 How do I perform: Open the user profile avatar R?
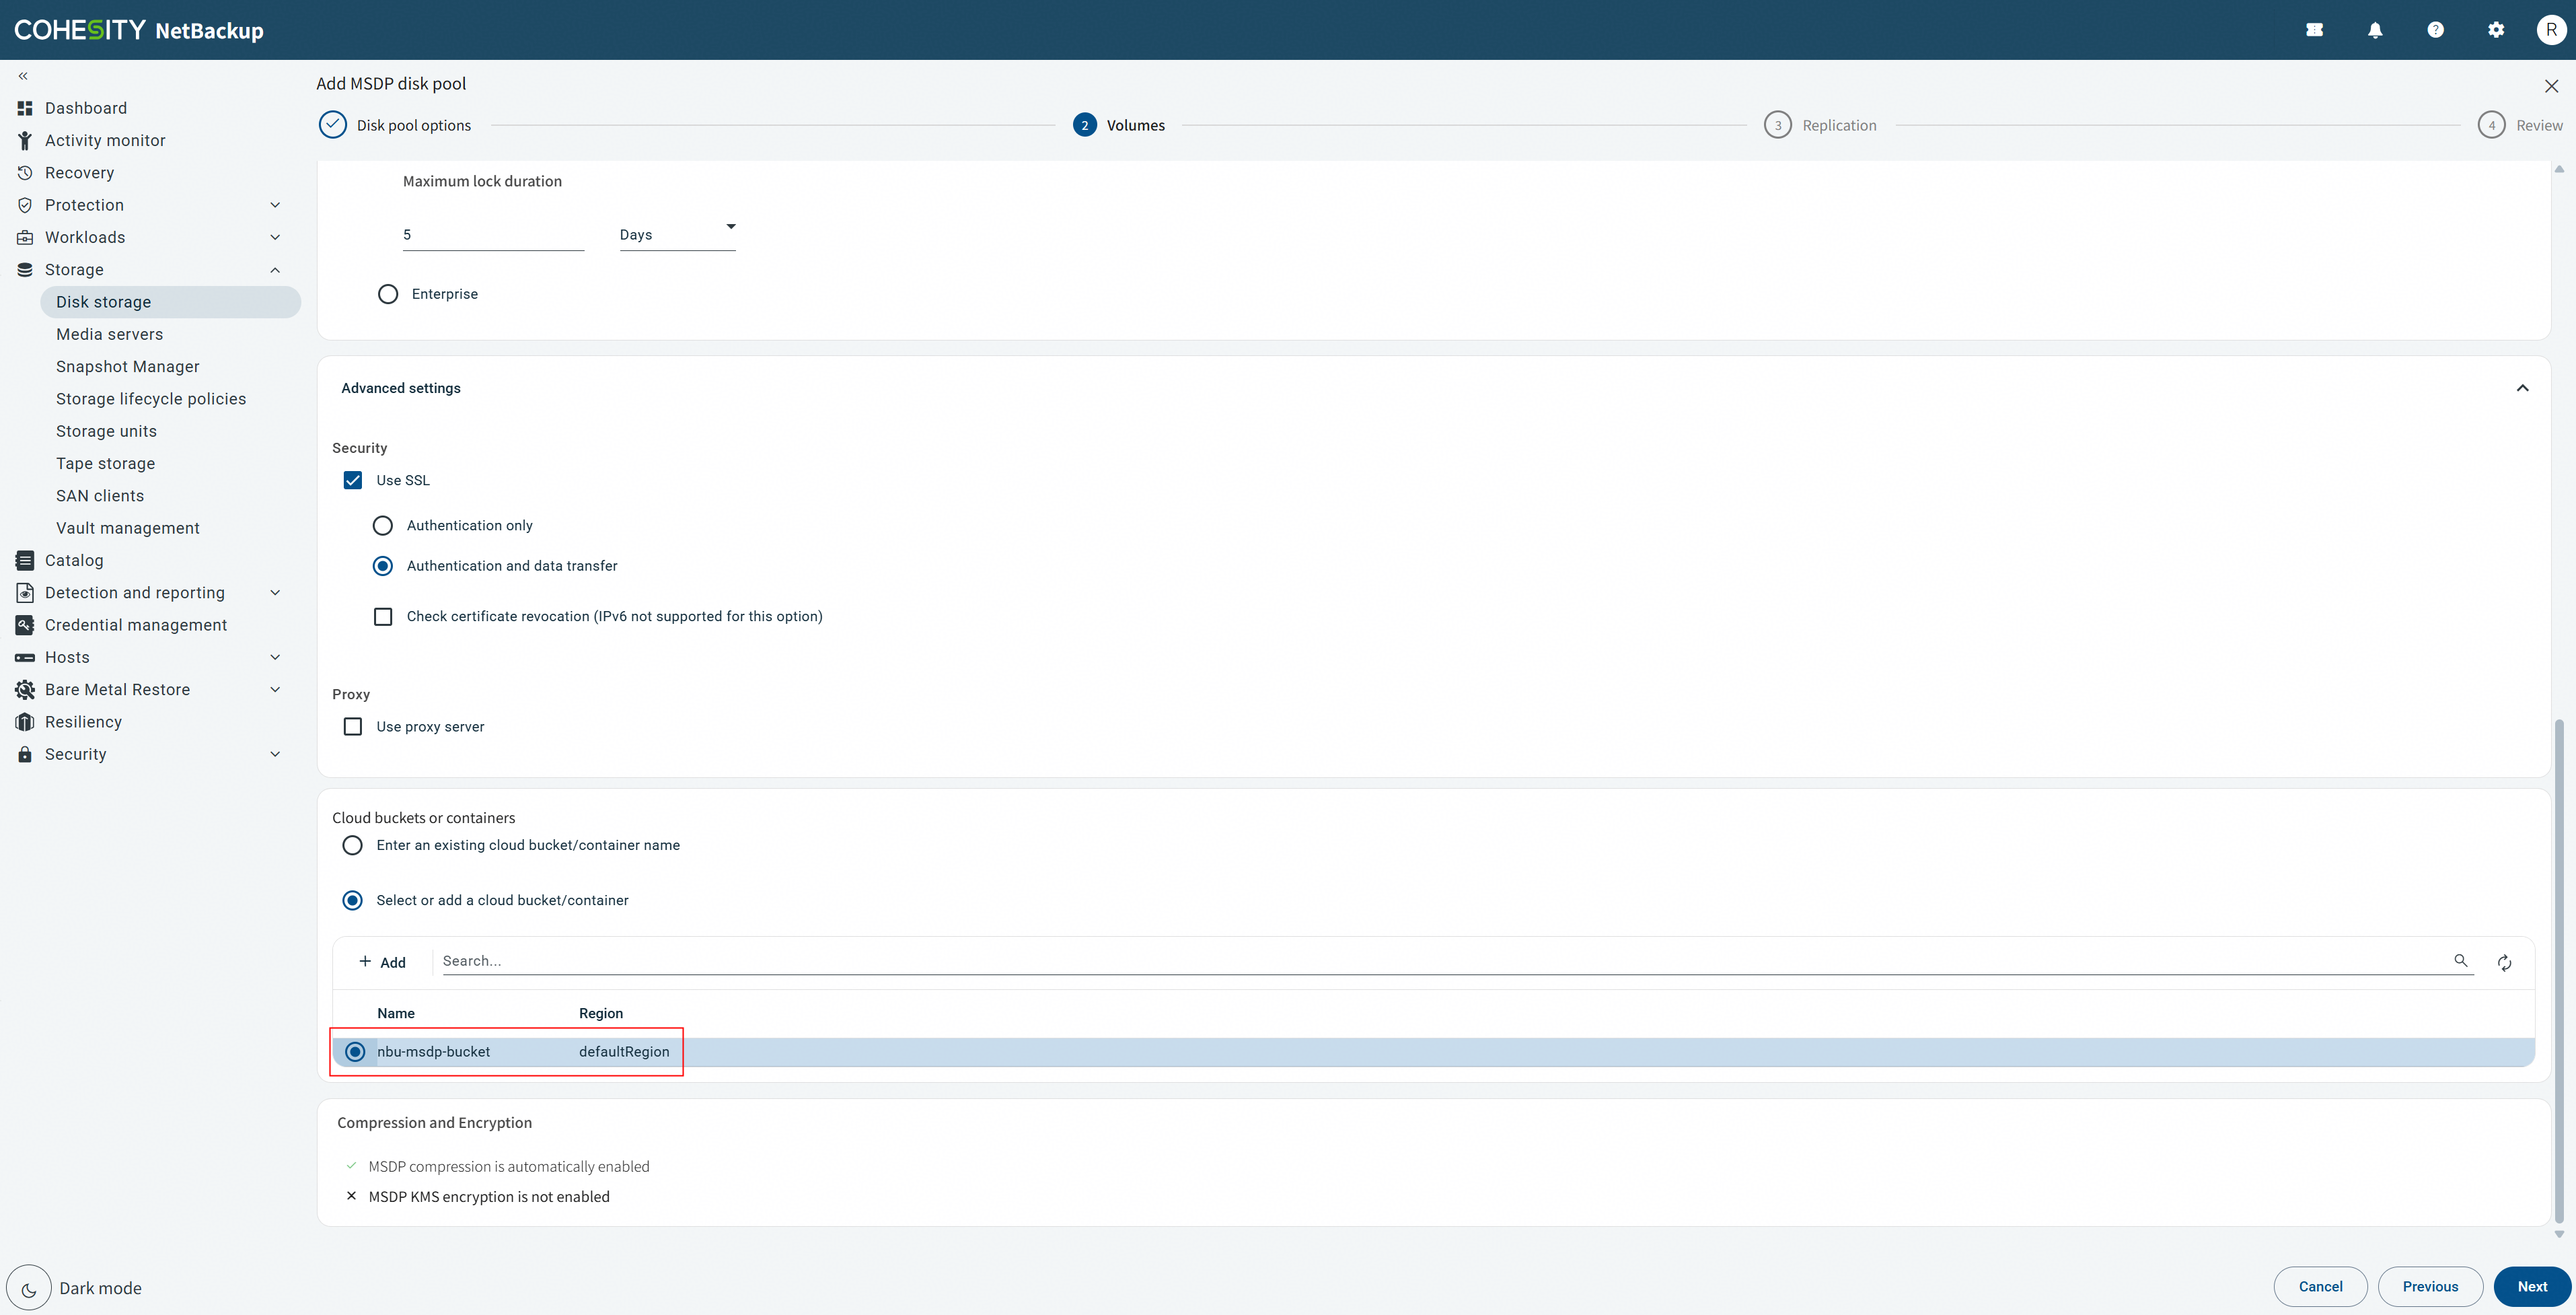click(2552, 30)
